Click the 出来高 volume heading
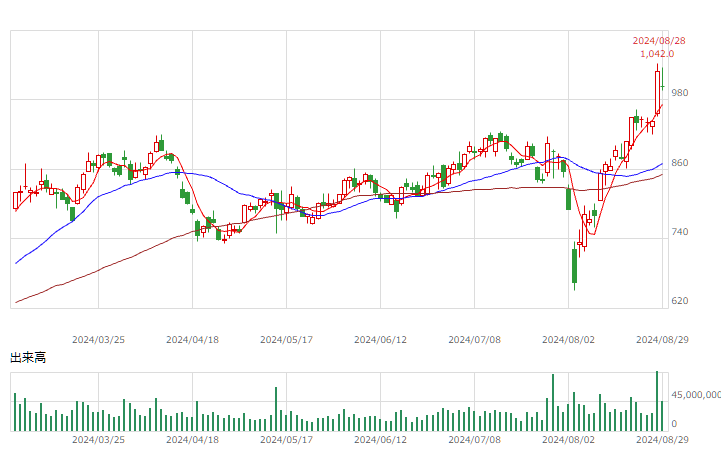This screenshot has width=721, height=457. pos(28,358)
